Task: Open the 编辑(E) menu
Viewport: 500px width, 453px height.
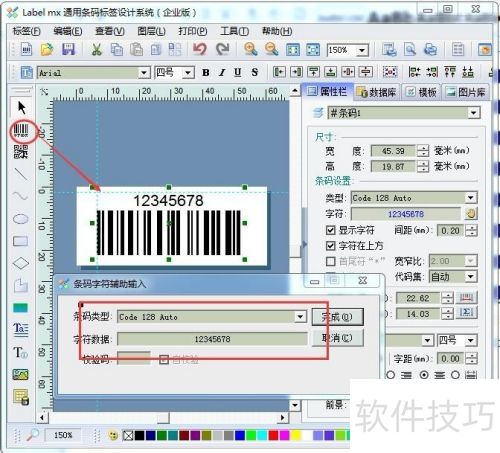Action: click(68, 31)
